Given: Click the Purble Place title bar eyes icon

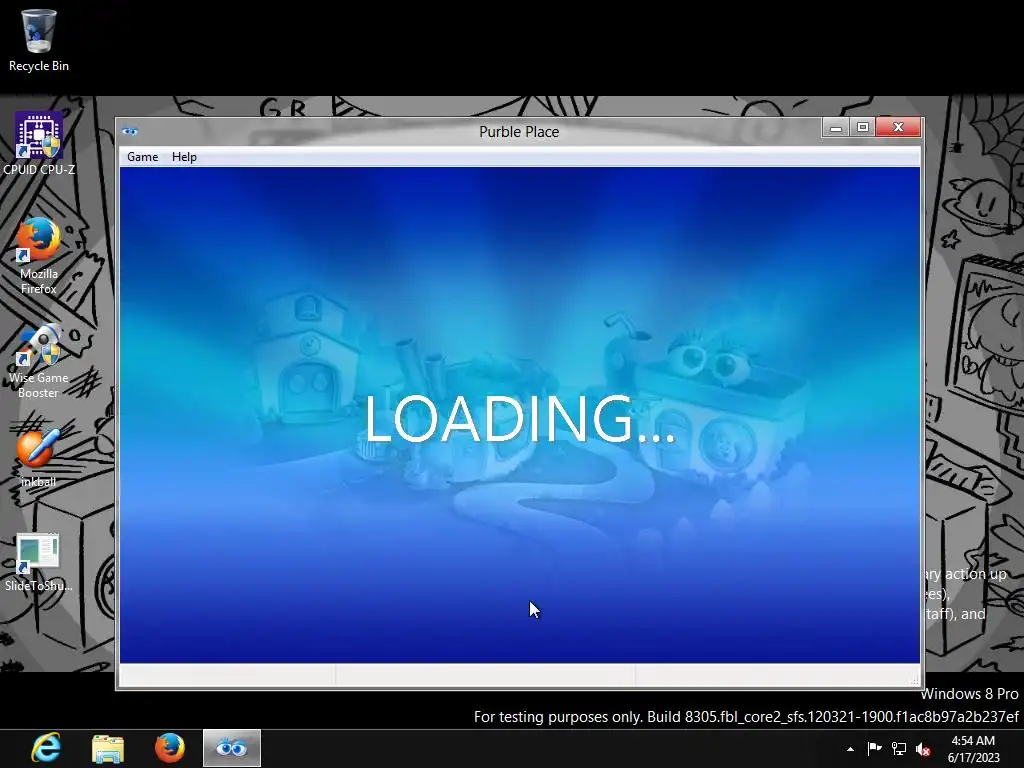Looking at the screenshot, I should [130, 131].
